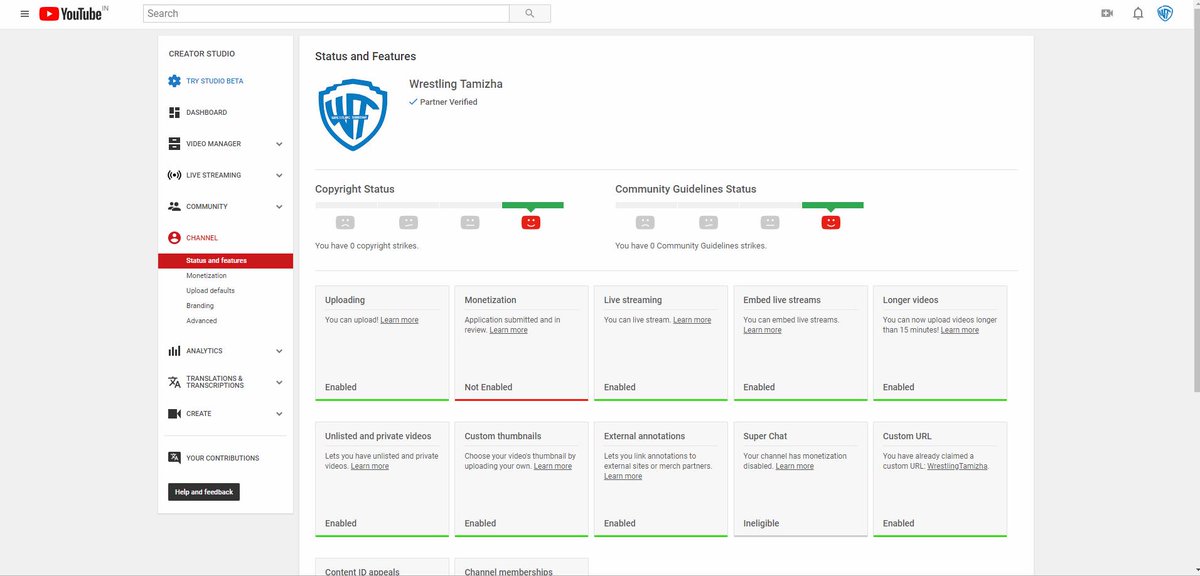Open the hamburger guide menu

coord(25,14)
